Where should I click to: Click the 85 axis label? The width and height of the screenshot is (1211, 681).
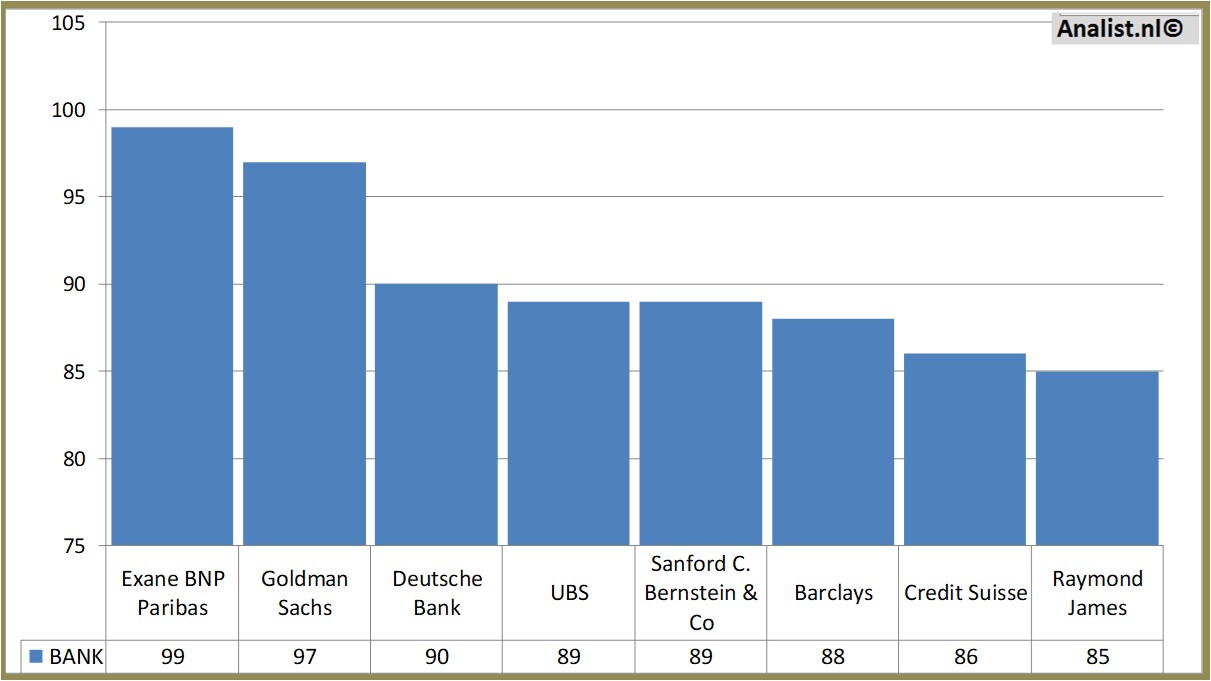click(x=74, y=372)
